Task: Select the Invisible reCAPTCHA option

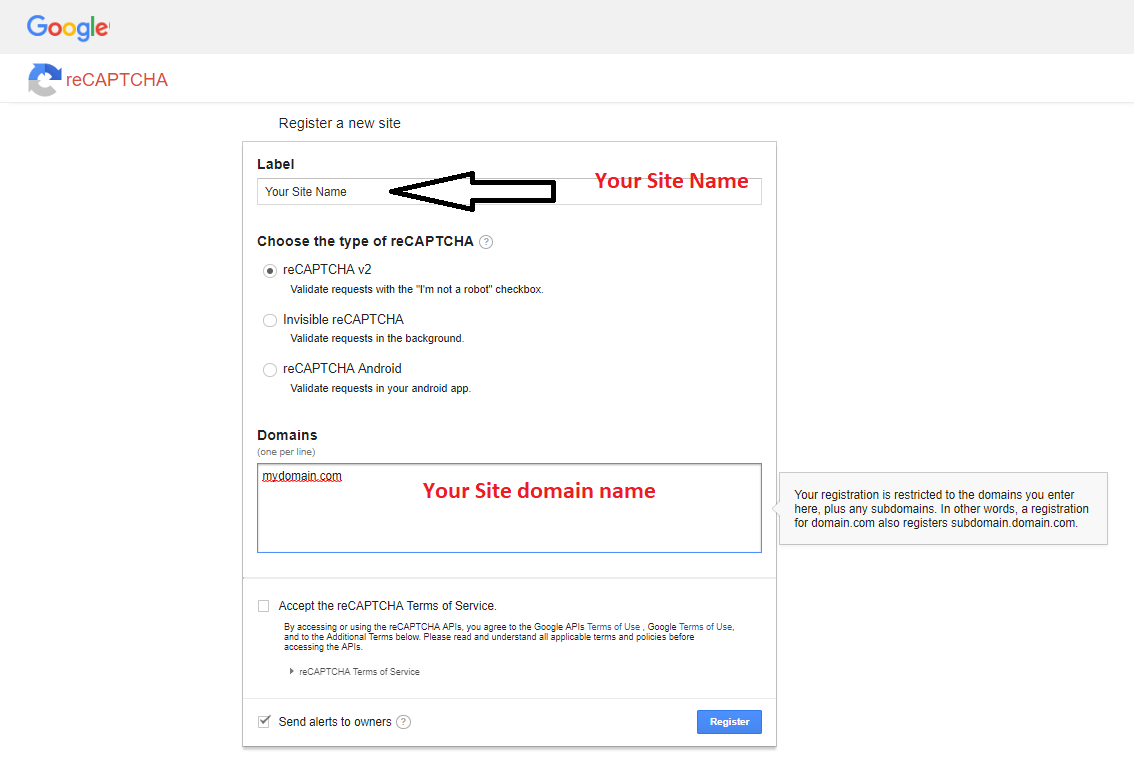Action: [x=270, y=320]
